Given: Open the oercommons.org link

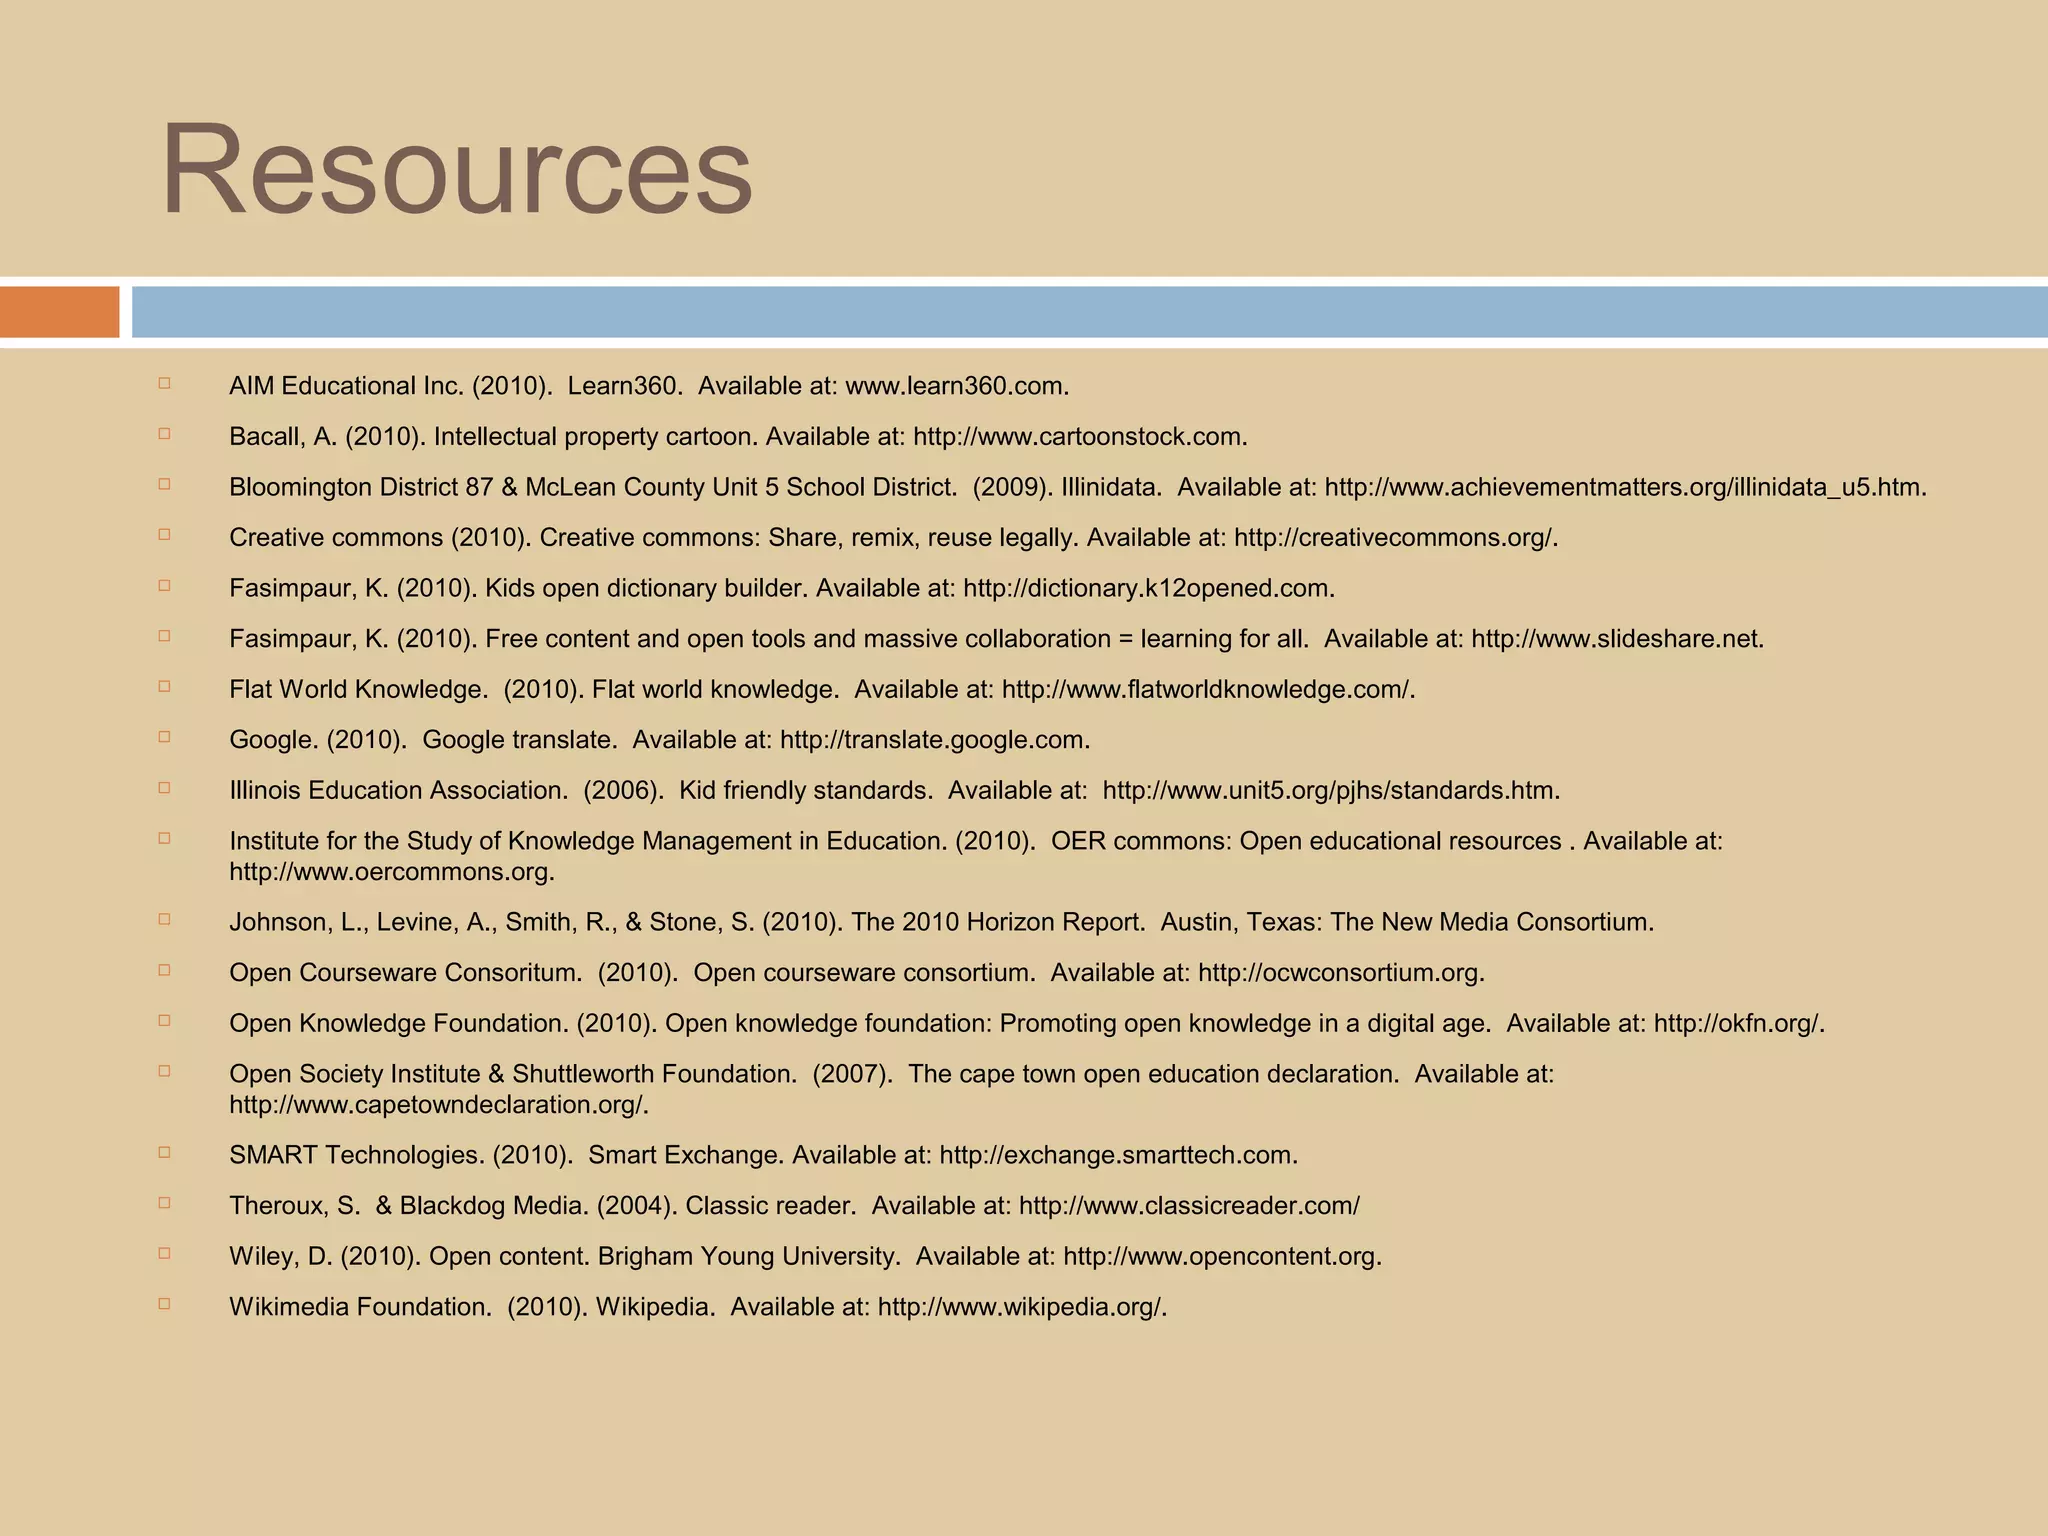Looking at the screenshot, I should (389, 872).
